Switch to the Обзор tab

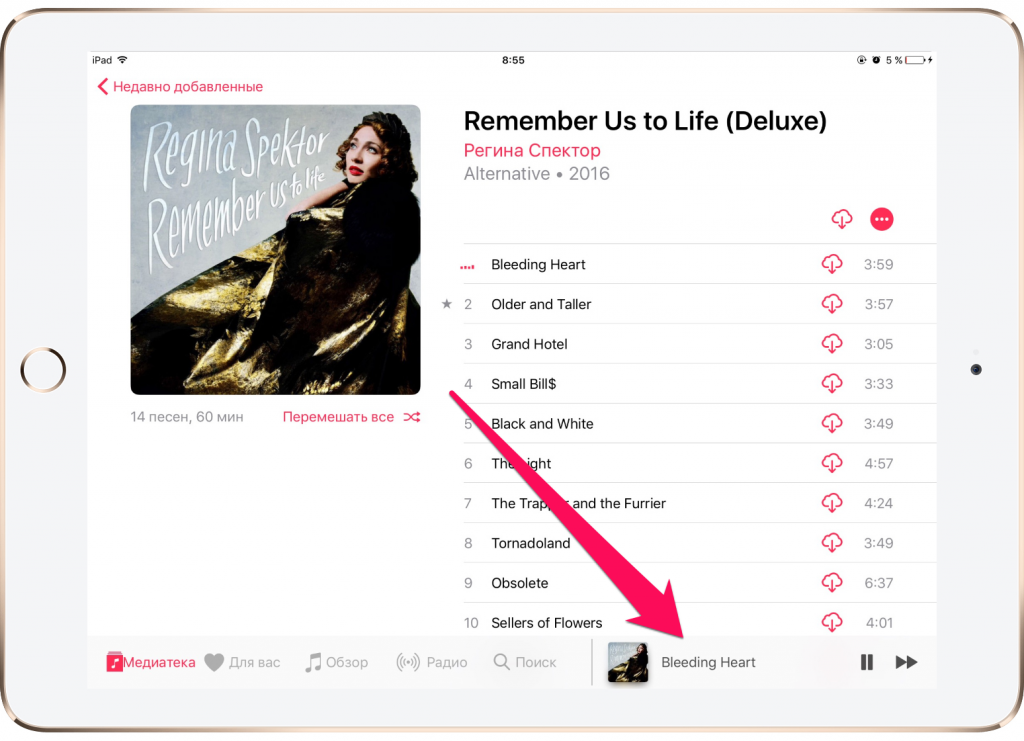[336, 662]
